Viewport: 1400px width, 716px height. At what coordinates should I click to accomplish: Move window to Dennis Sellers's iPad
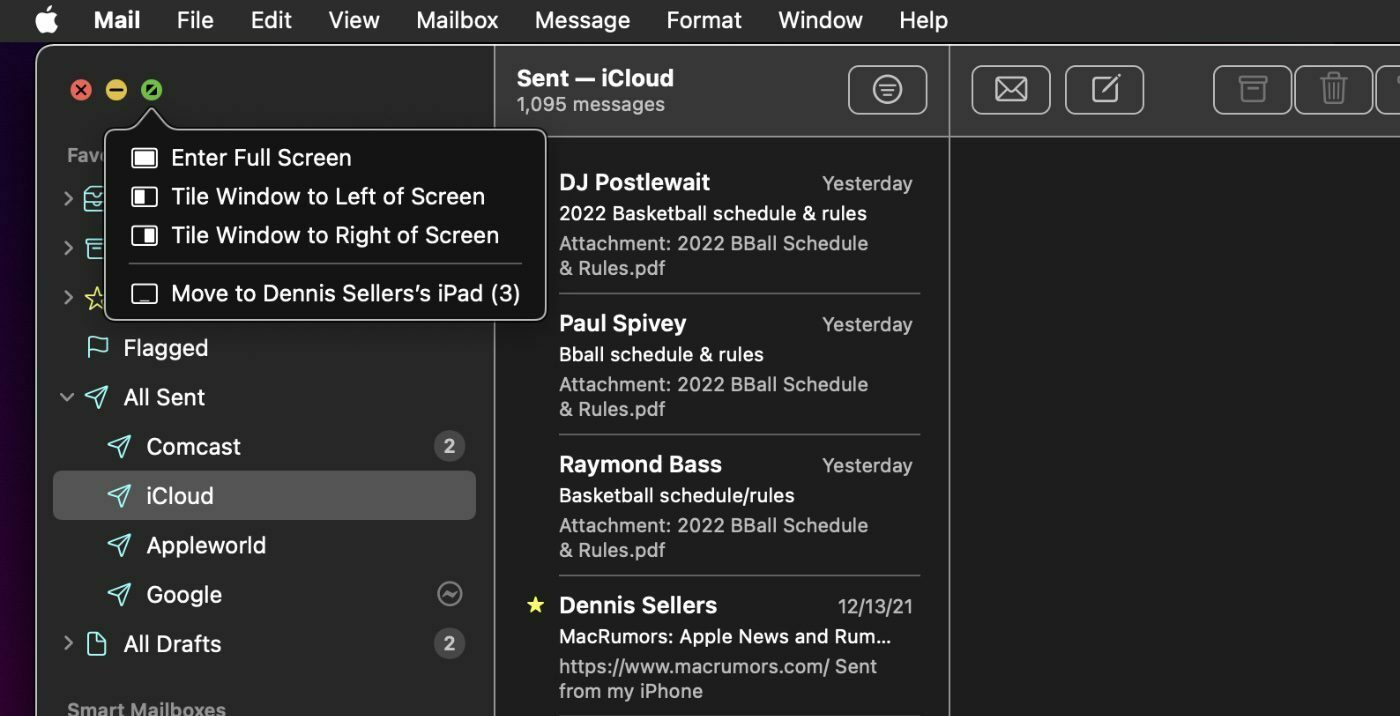pyautogui.click(x=325, y=293)
